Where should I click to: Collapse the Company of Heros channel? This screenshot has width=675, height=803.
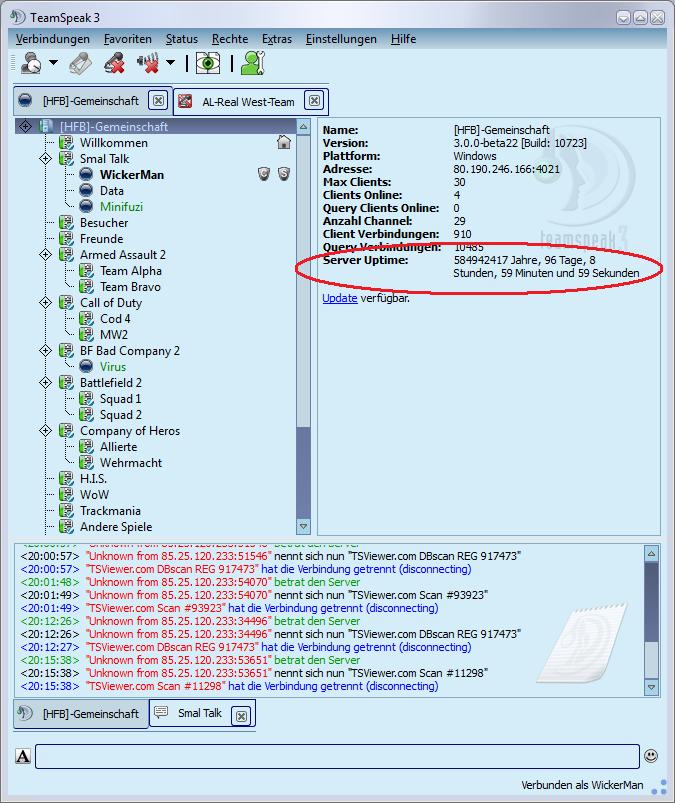(x=46, y=431)
